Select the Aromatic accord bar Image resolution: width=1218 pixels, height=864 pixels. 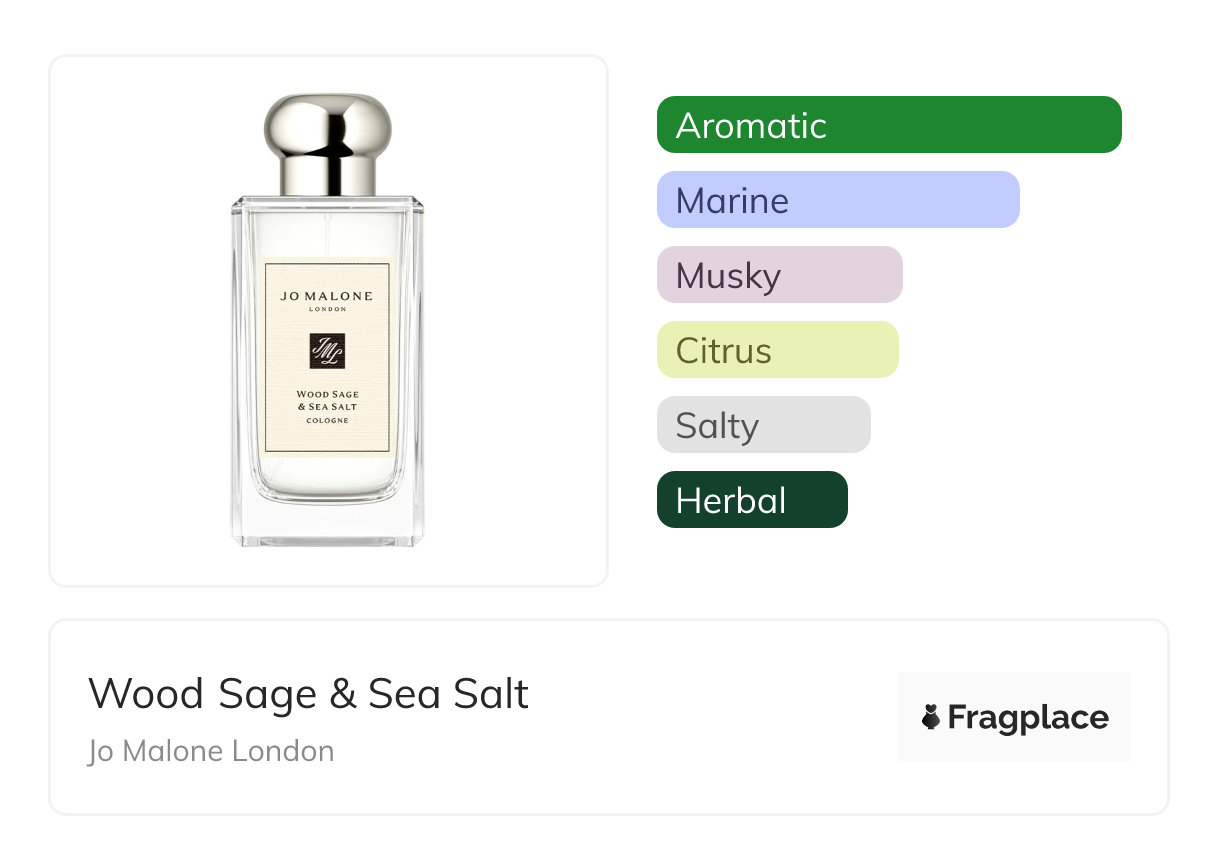[x=888, y=125]
